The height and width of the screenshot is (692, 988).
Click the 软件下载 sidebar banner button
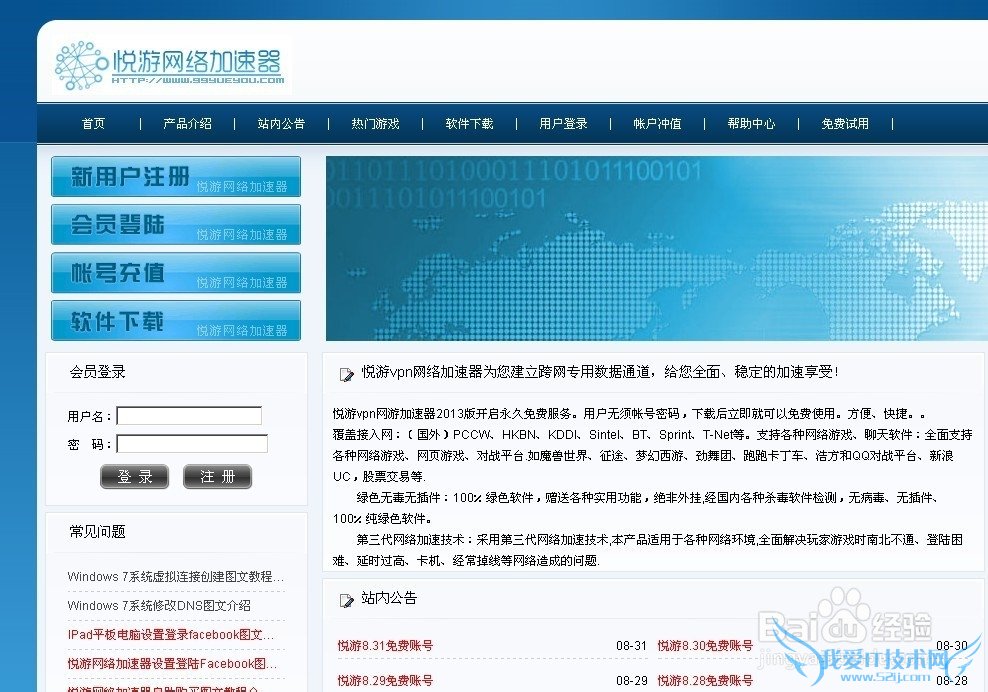[x=176, y=321]
